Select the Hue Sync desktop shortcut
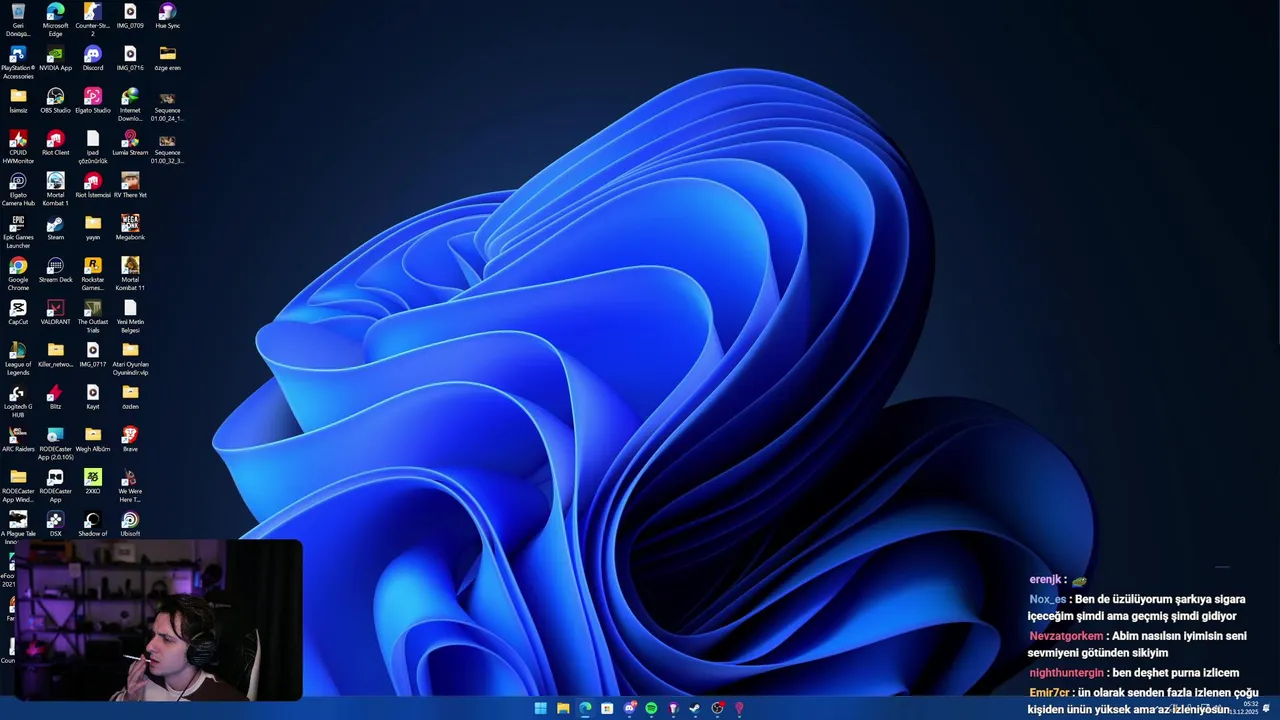Screen dimensions: 1280x720 167,16
